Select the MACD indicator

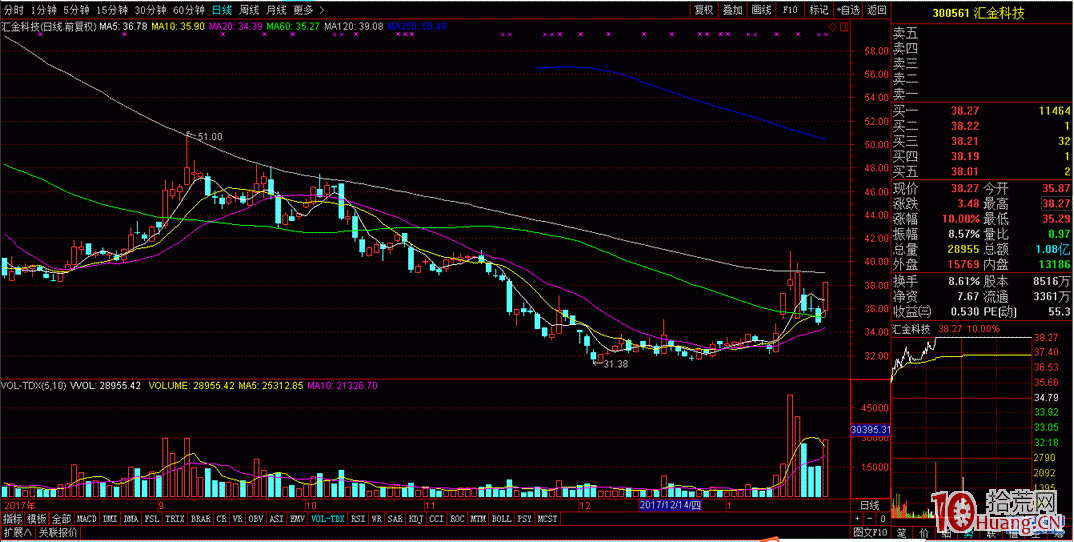(x=87, y=519)
